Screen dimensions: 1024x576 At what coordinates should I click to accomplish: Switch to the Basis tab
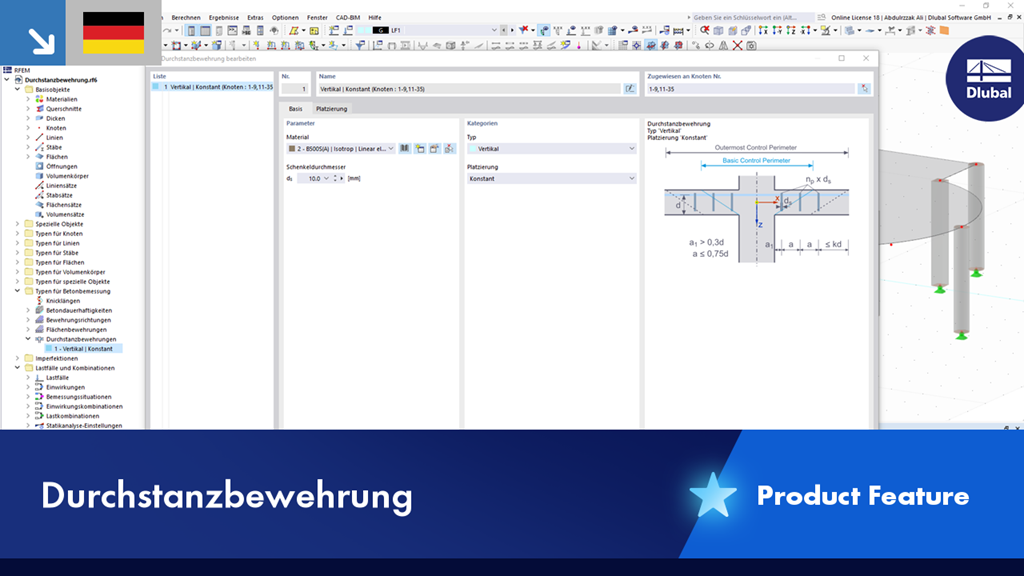[295, 109]
